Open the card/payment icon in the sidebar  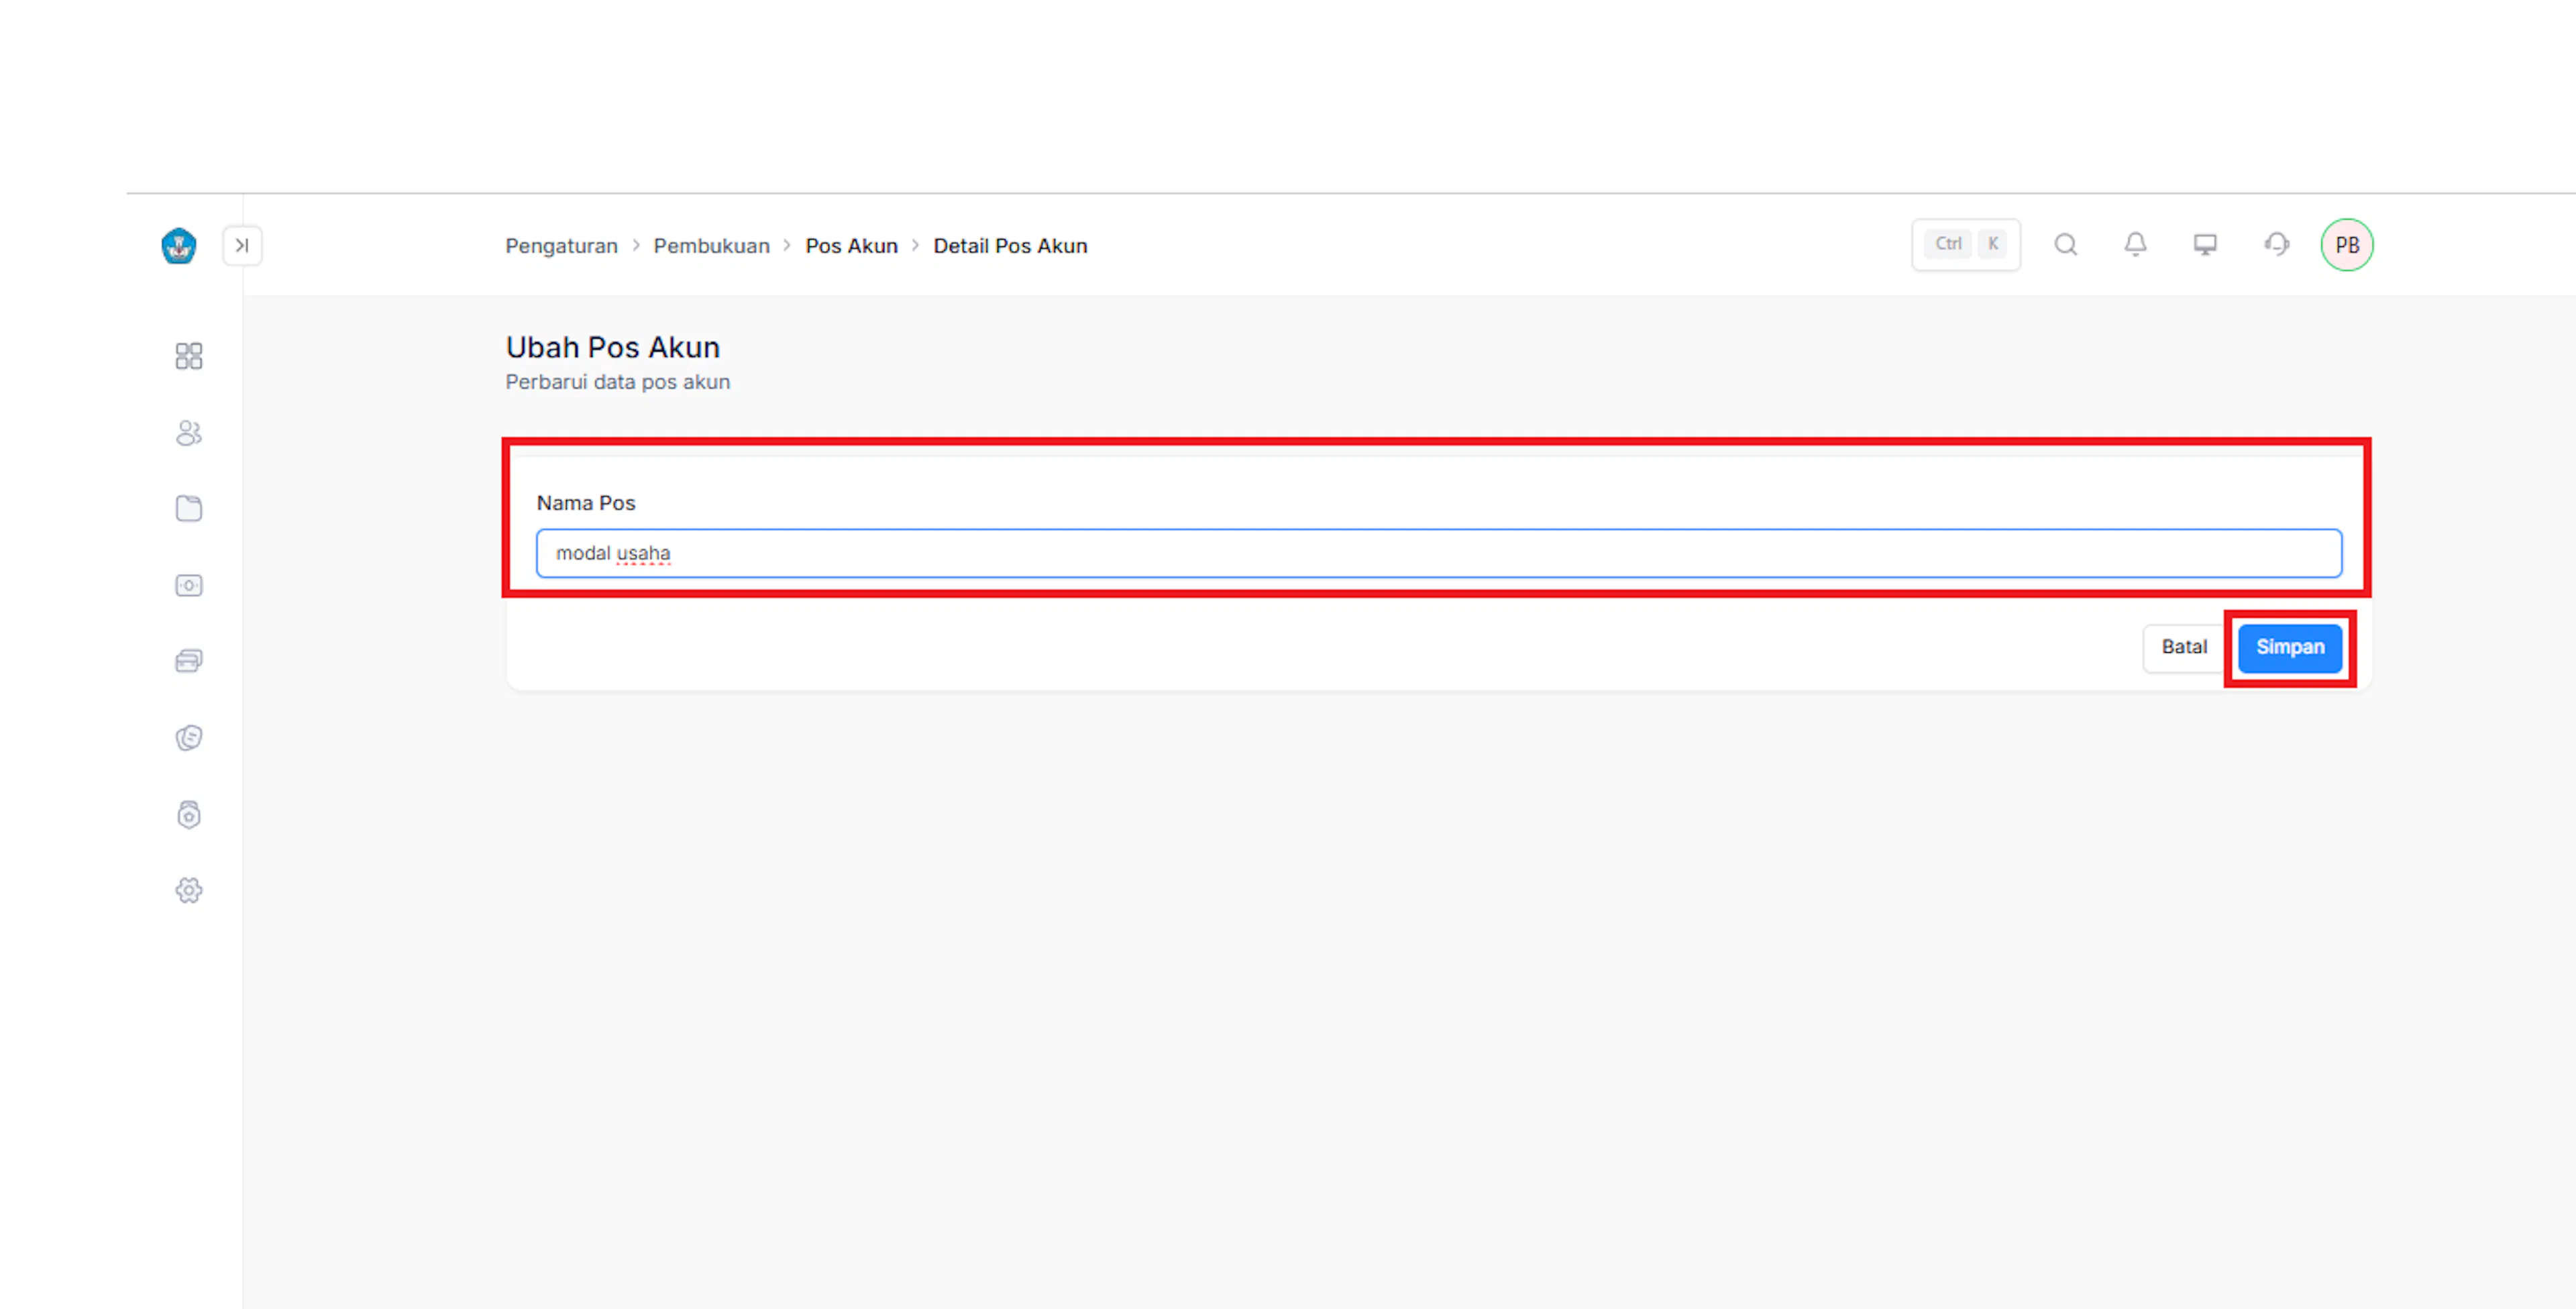[189, 661]
